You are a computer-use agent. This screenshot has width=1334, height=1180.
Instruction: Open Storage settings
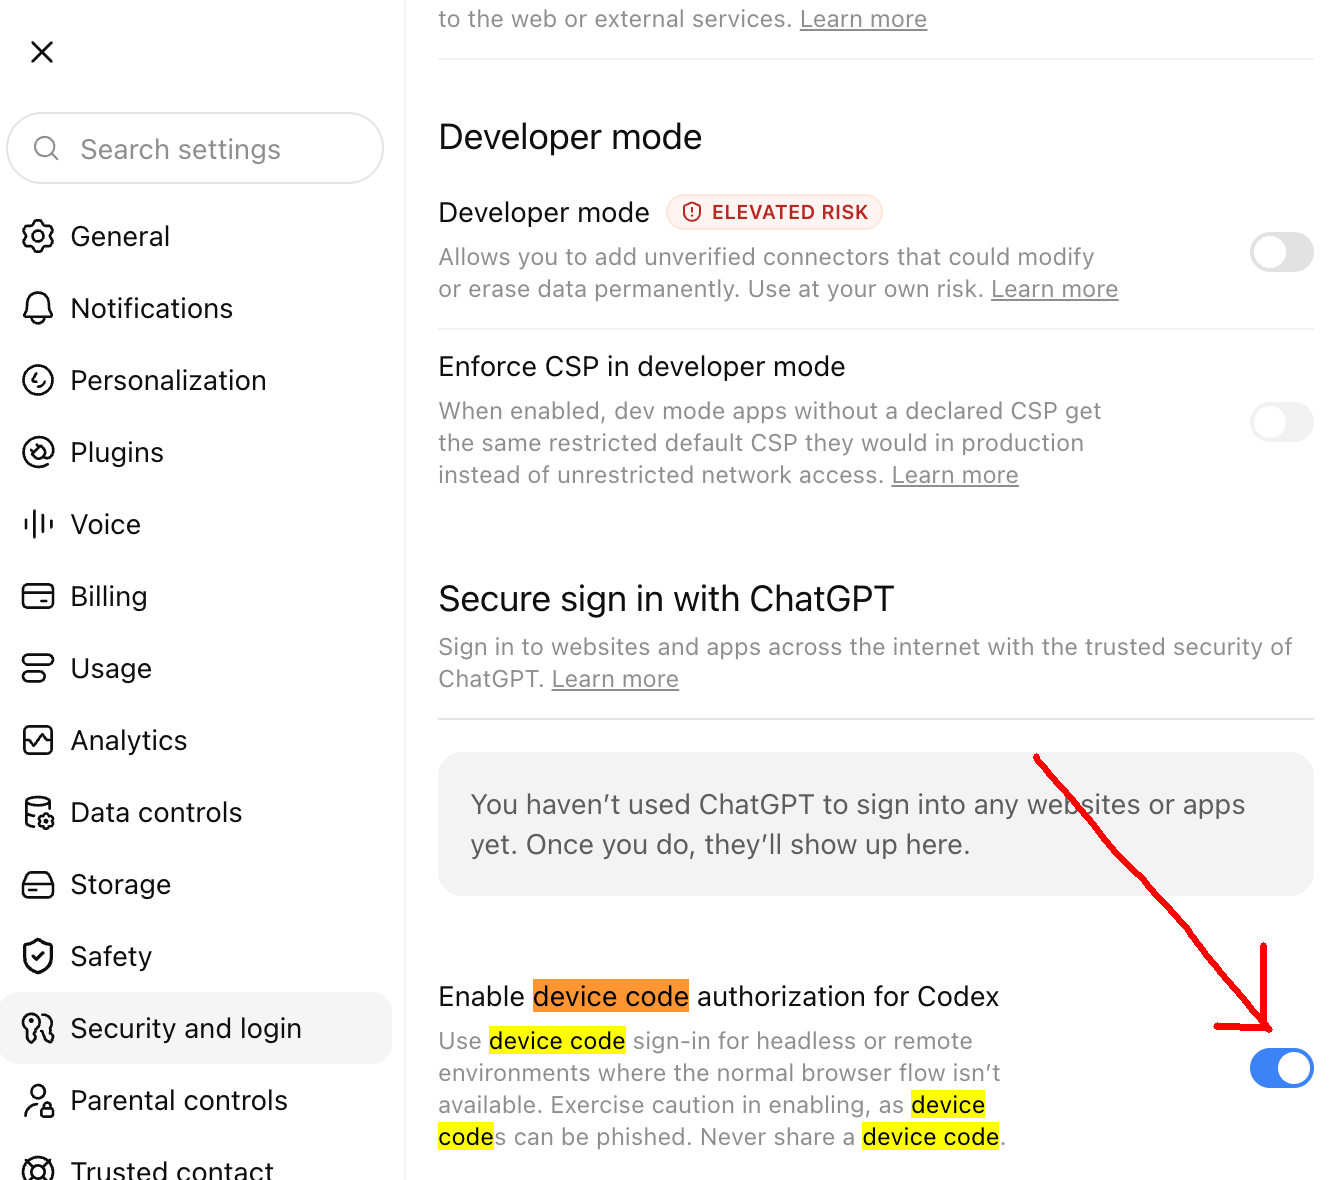pyautogui.click(x=196, y=884)
